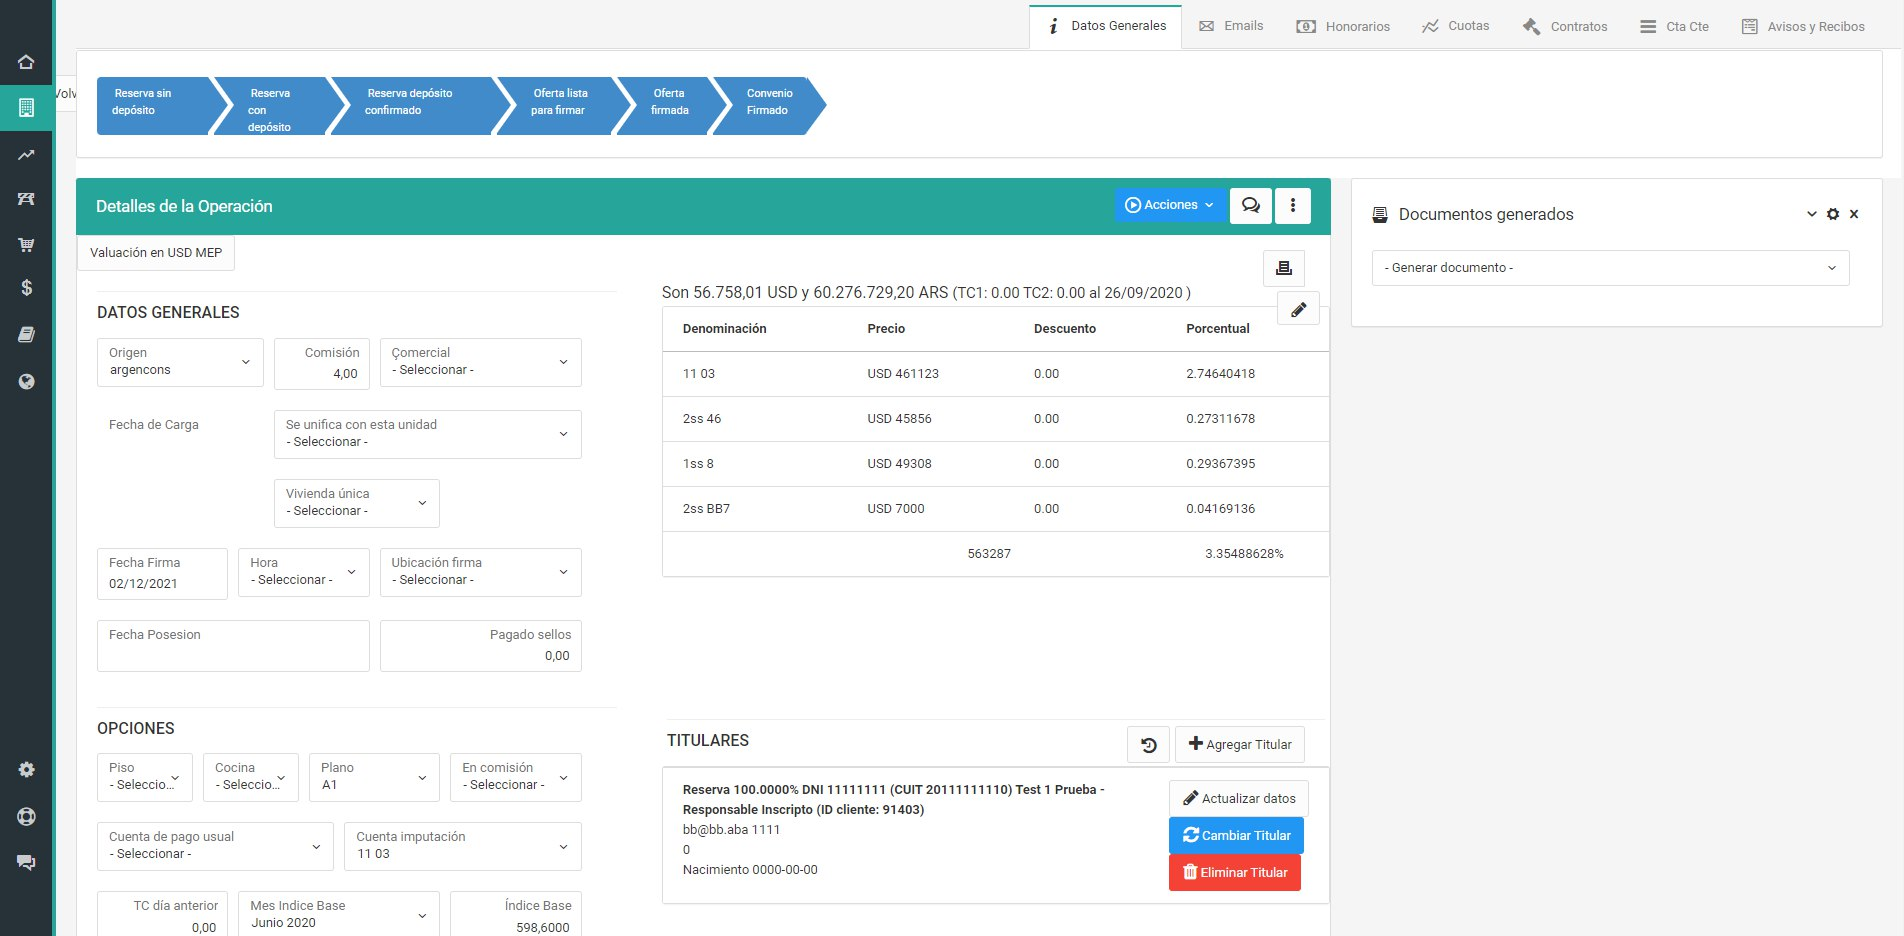
Task: Open Origen dropdown
Action: click(x=180, y=362)
